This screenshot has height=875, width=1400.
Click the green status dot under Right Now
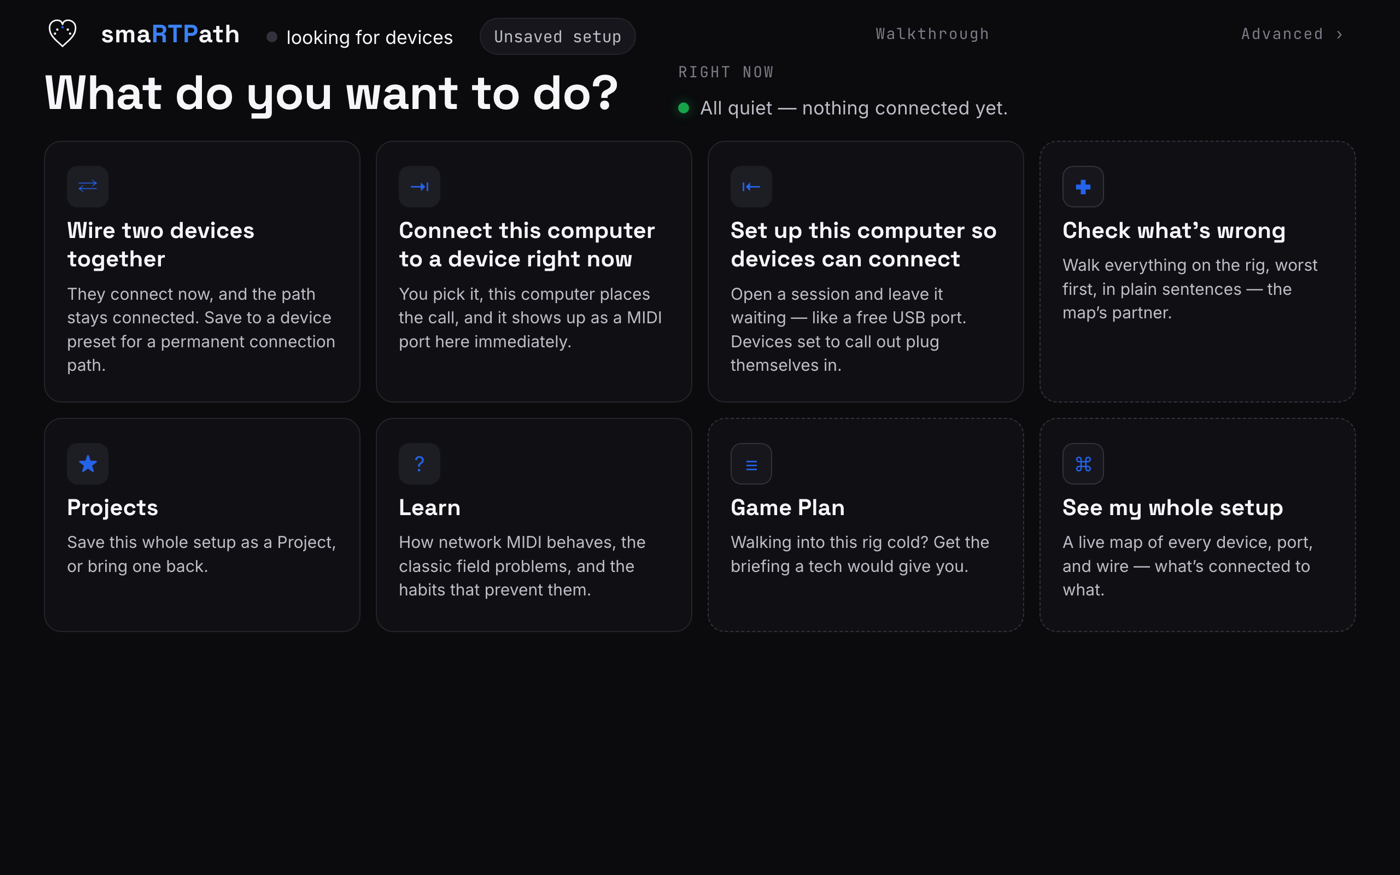point(684,108)
